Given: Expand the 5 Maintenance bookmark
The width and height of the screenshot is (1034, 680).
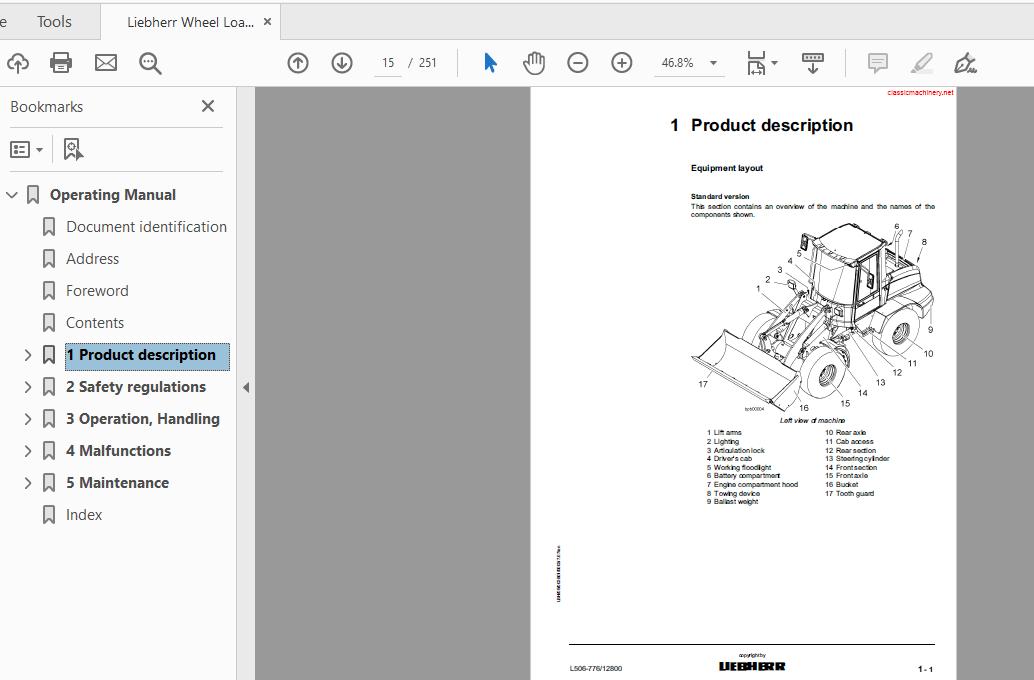Looking at the screenshot, I should pyautogui.click(x=28, y=482).
